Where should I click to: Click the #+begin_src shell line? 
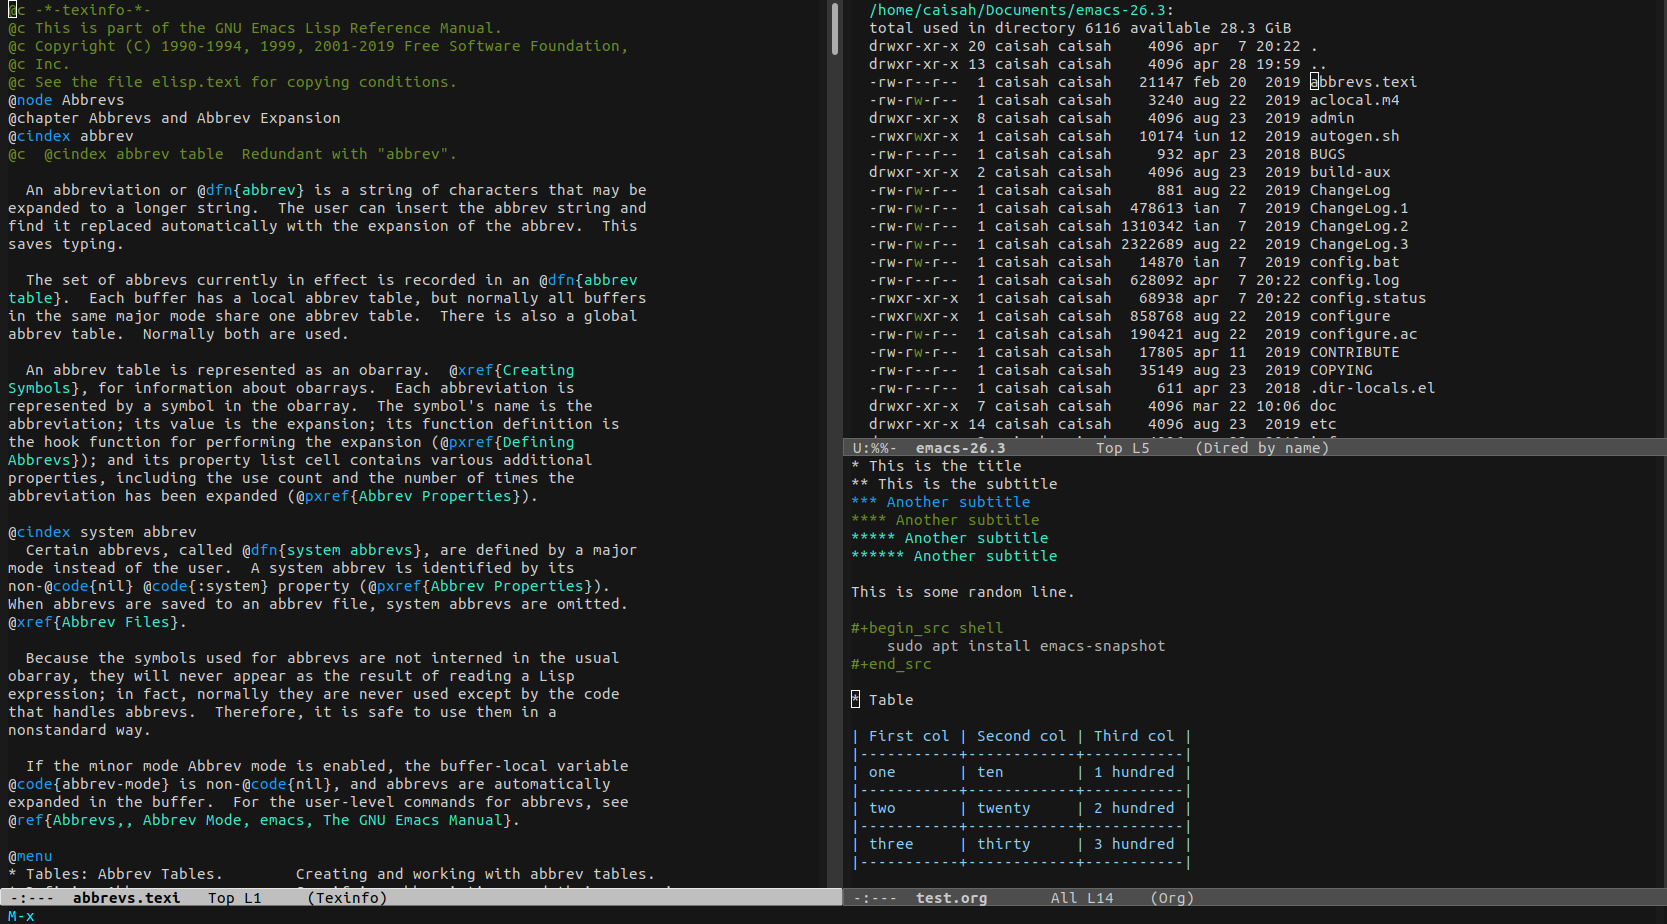tap(927, 628)
